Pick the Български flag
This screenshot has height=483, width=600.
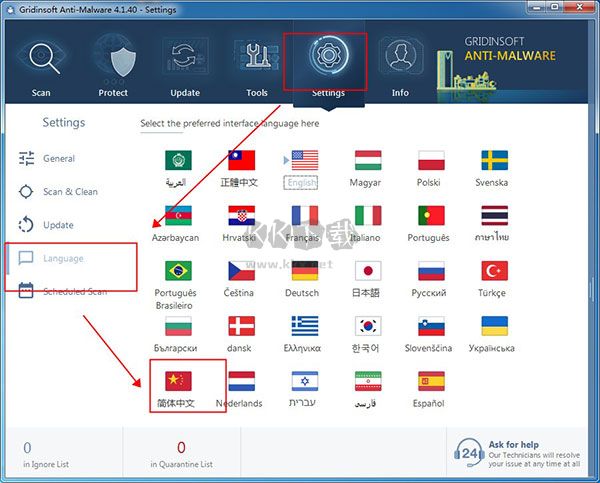point(178,326)
